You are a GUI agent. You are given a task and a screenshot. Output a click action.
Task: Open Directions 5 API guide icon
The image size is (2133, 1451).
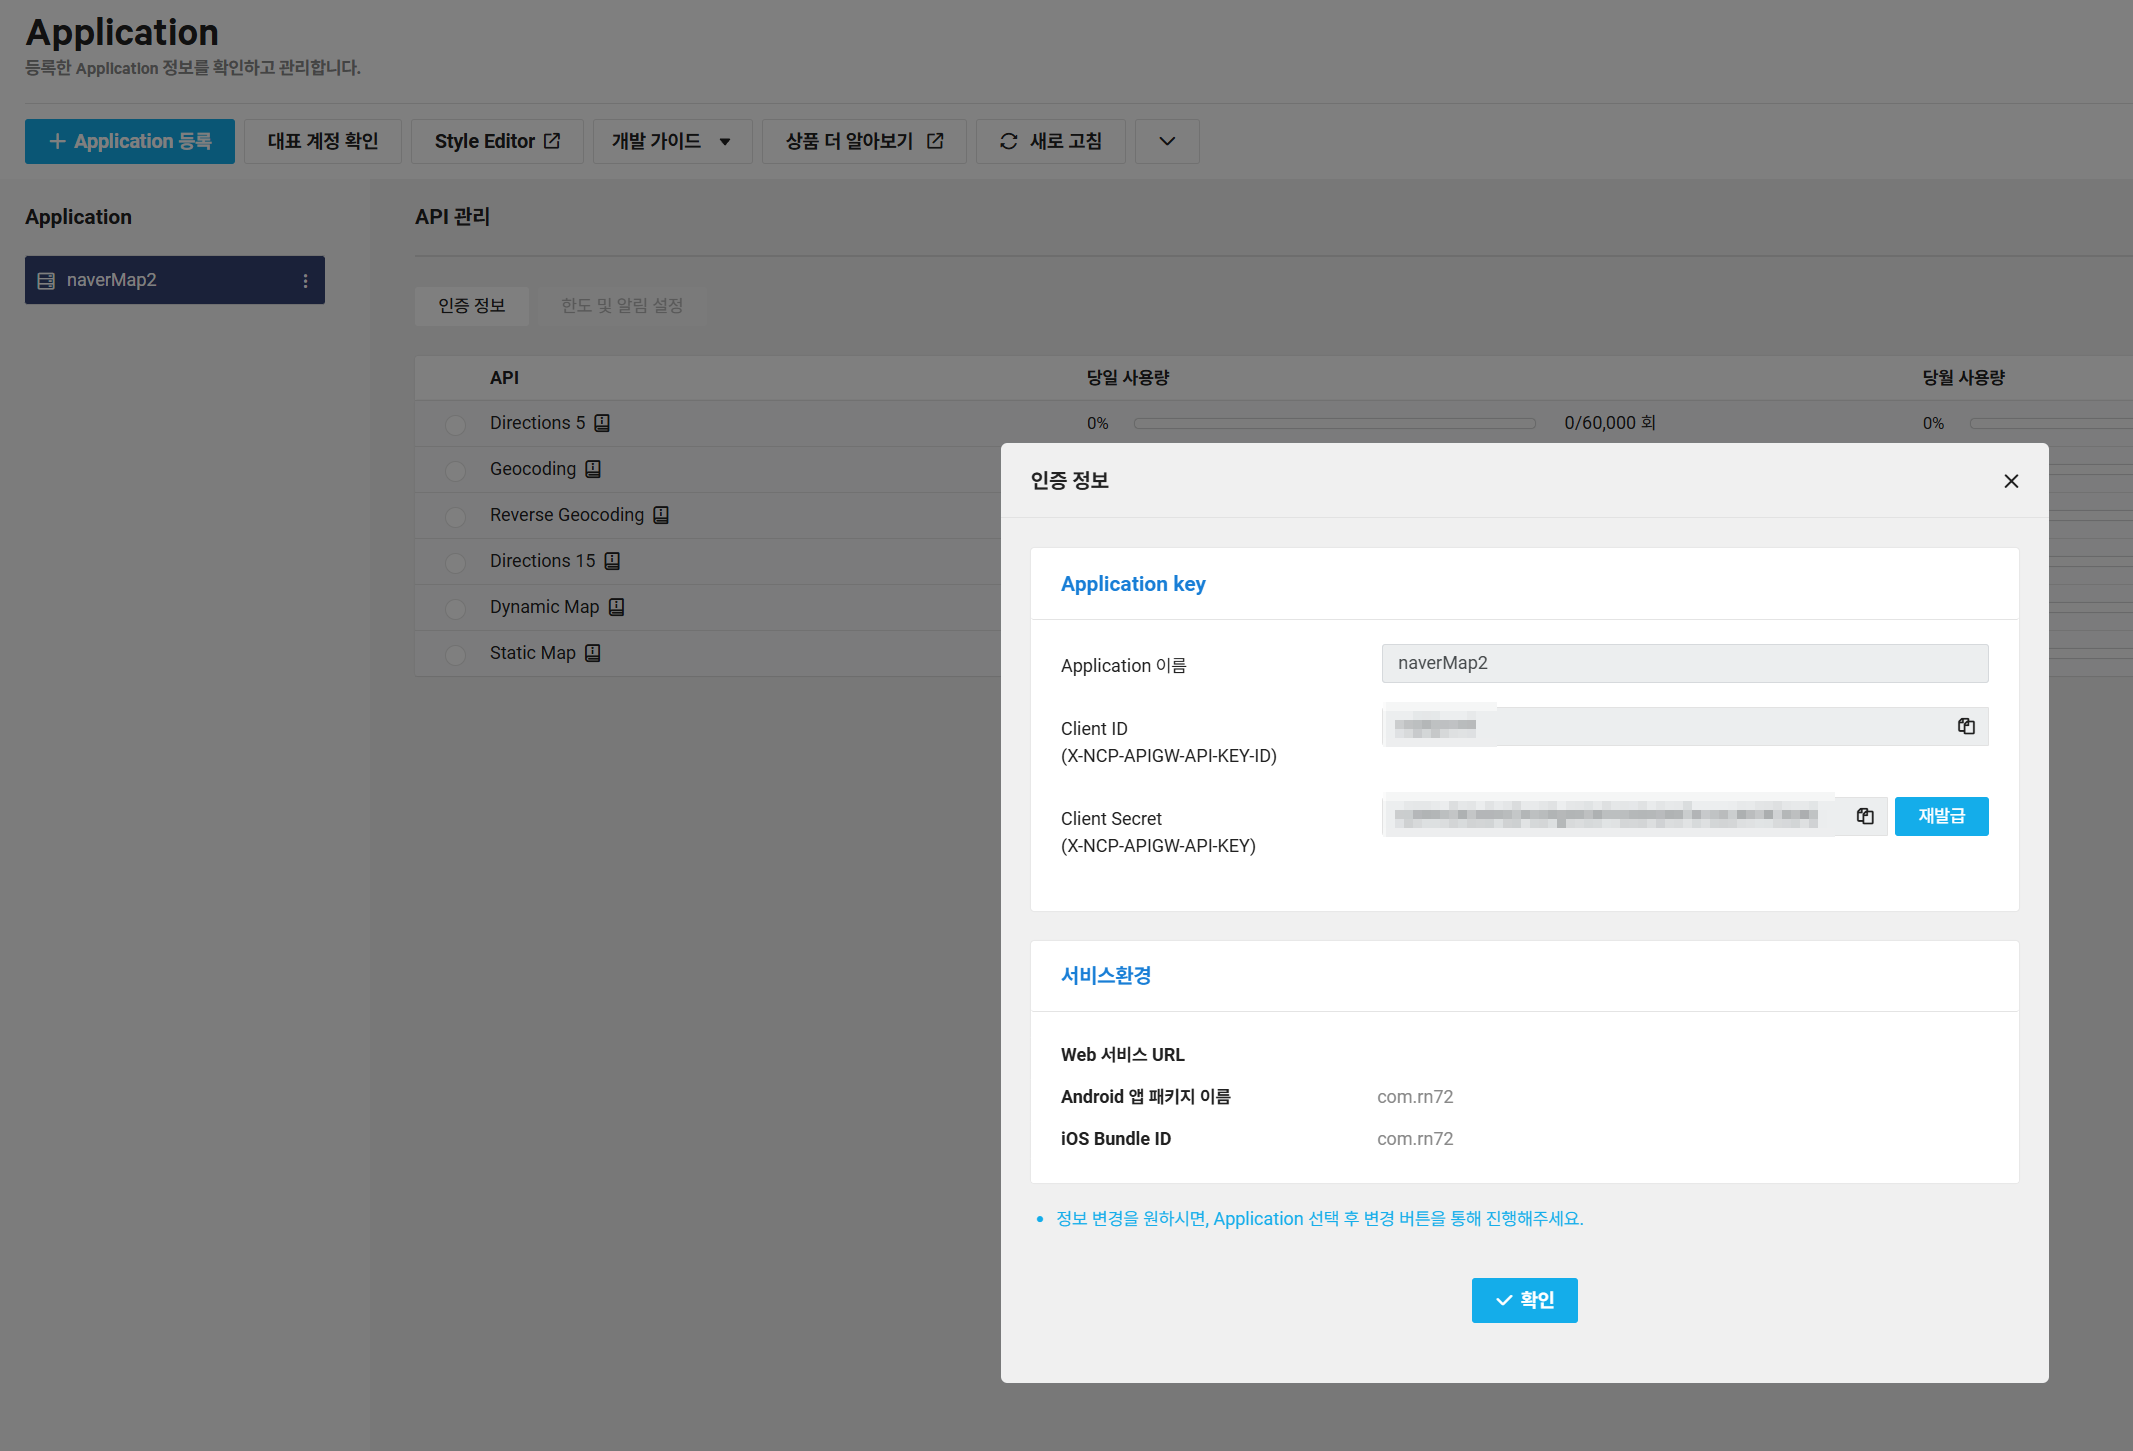pyautogui.click(x=602, y=423)
